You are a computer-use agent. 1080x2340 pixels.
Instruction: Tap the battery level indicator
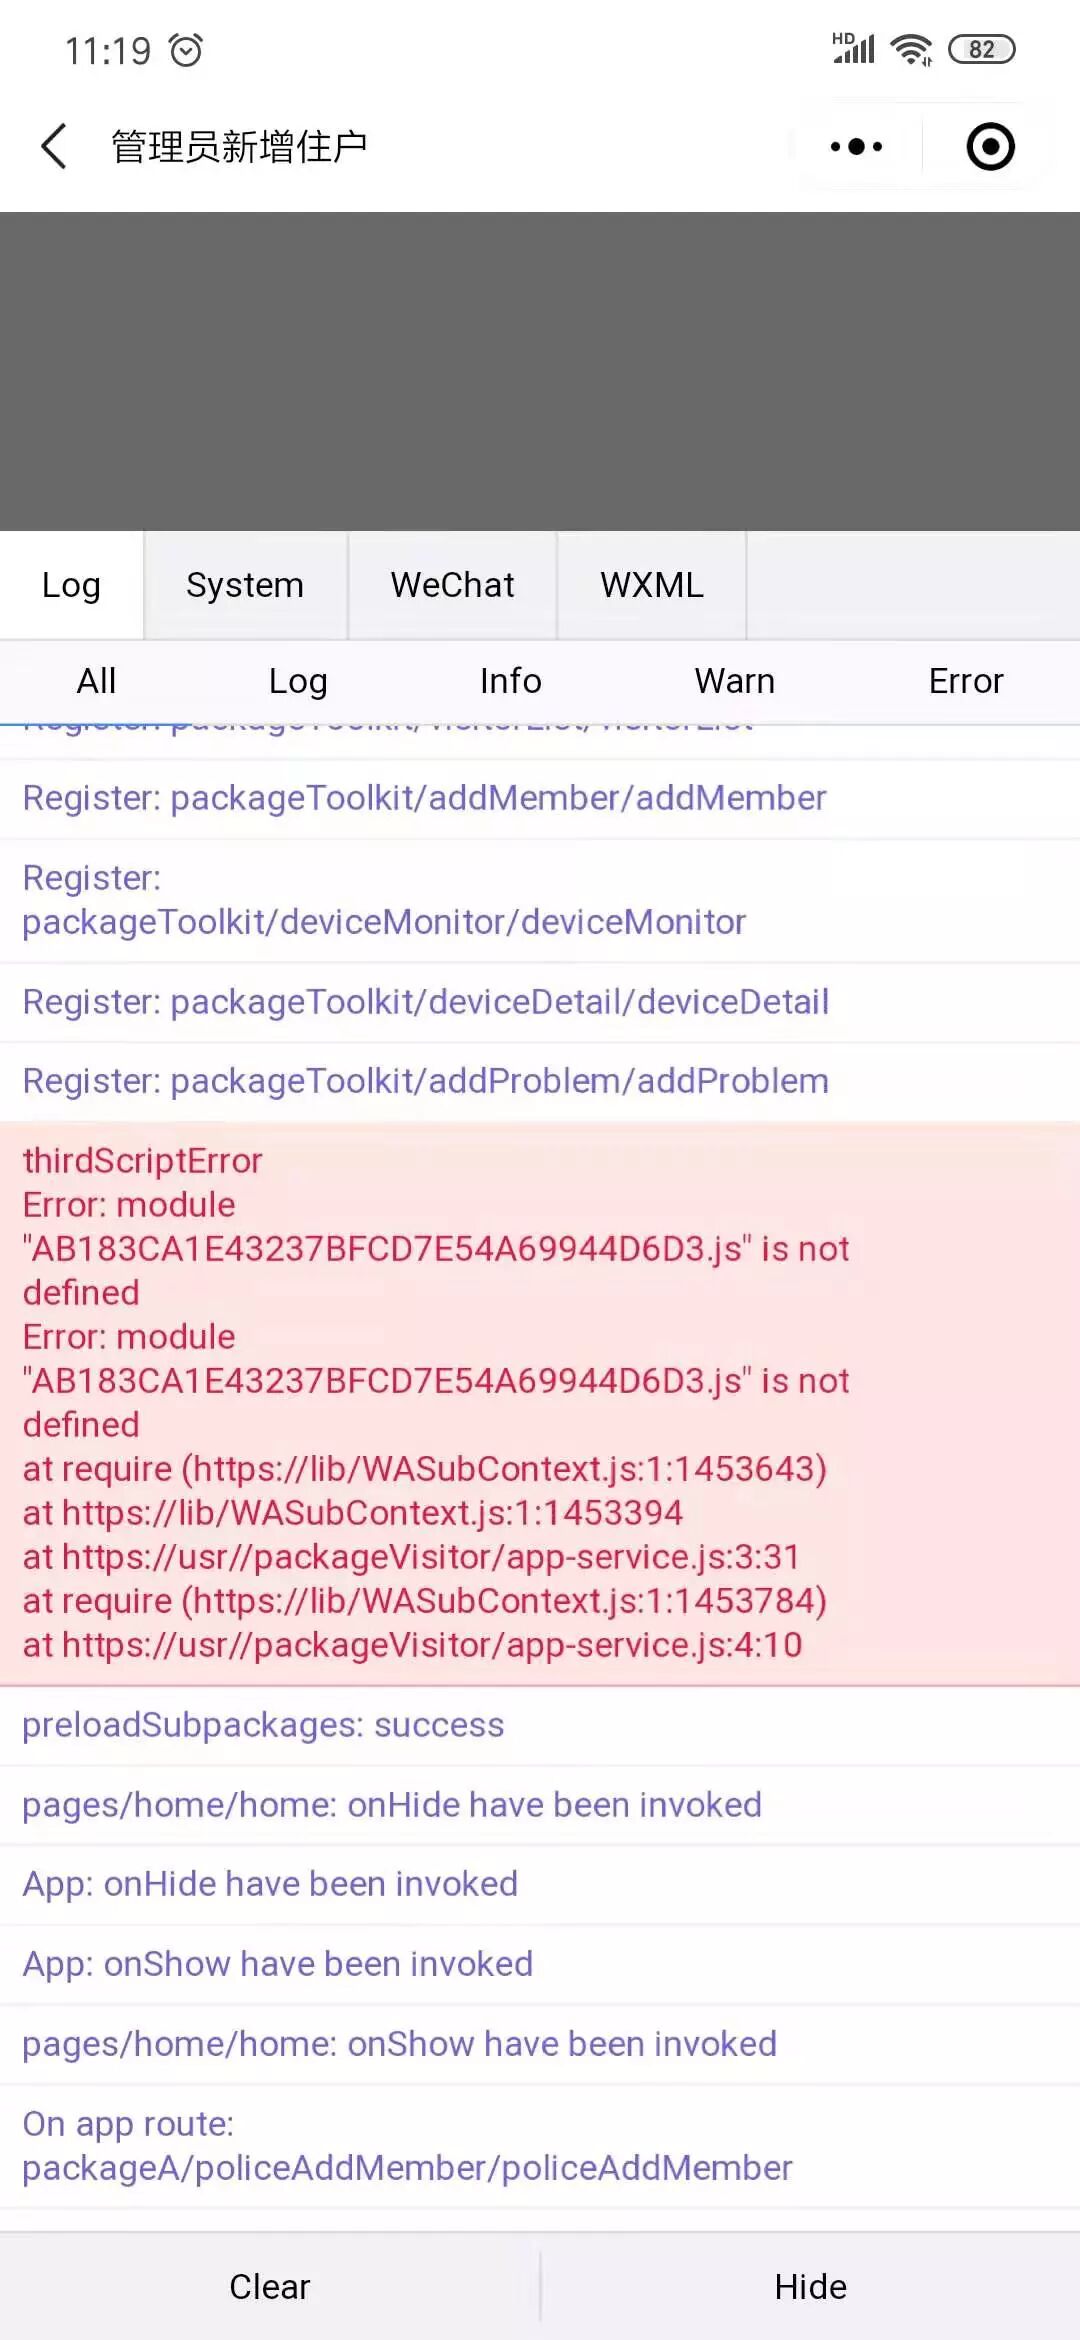981,49
